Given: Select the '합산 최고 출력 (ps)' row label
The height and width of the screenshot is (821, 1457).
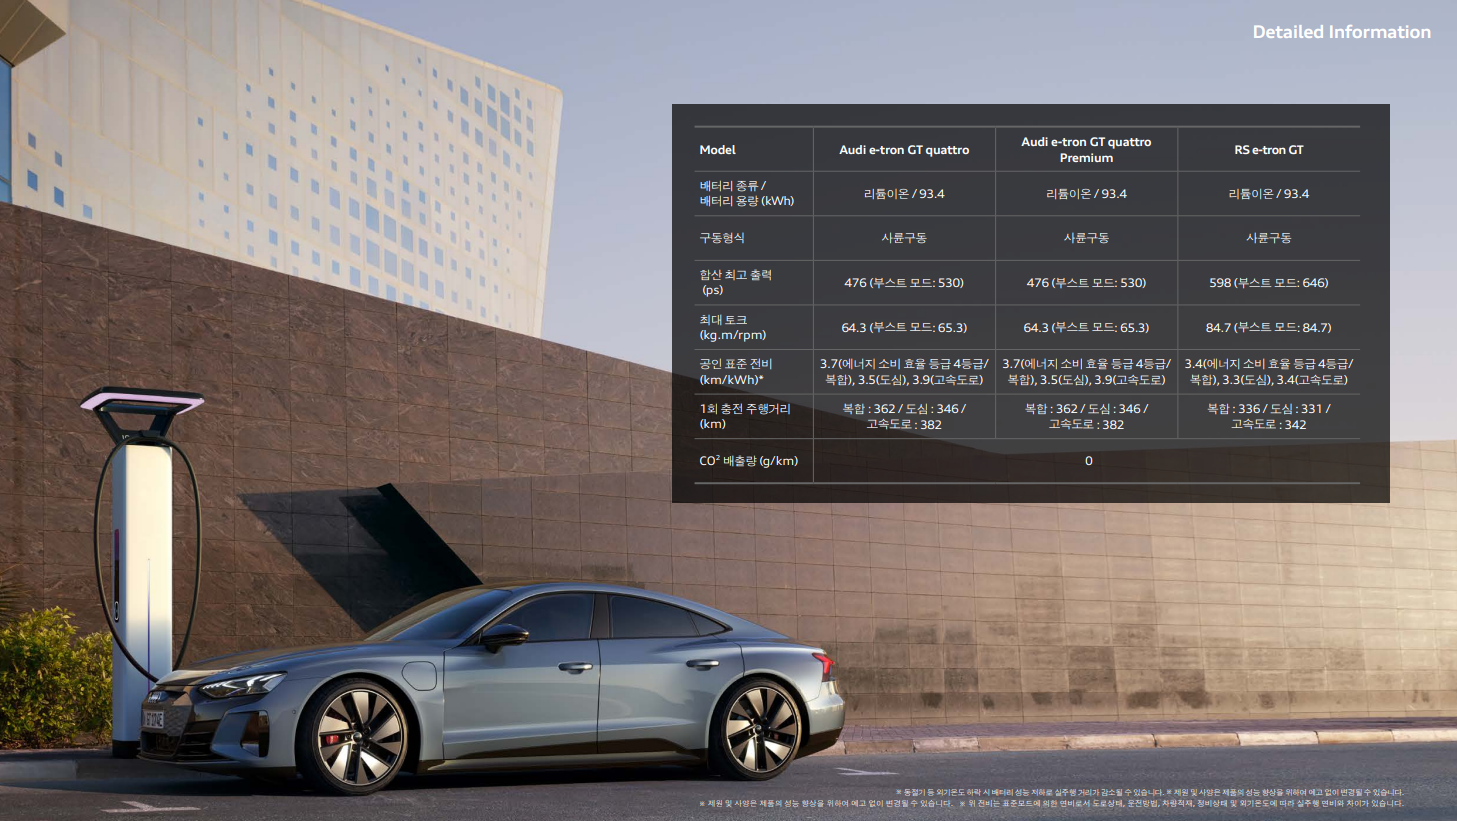Looking at the screenshot, I should point(735,282).
